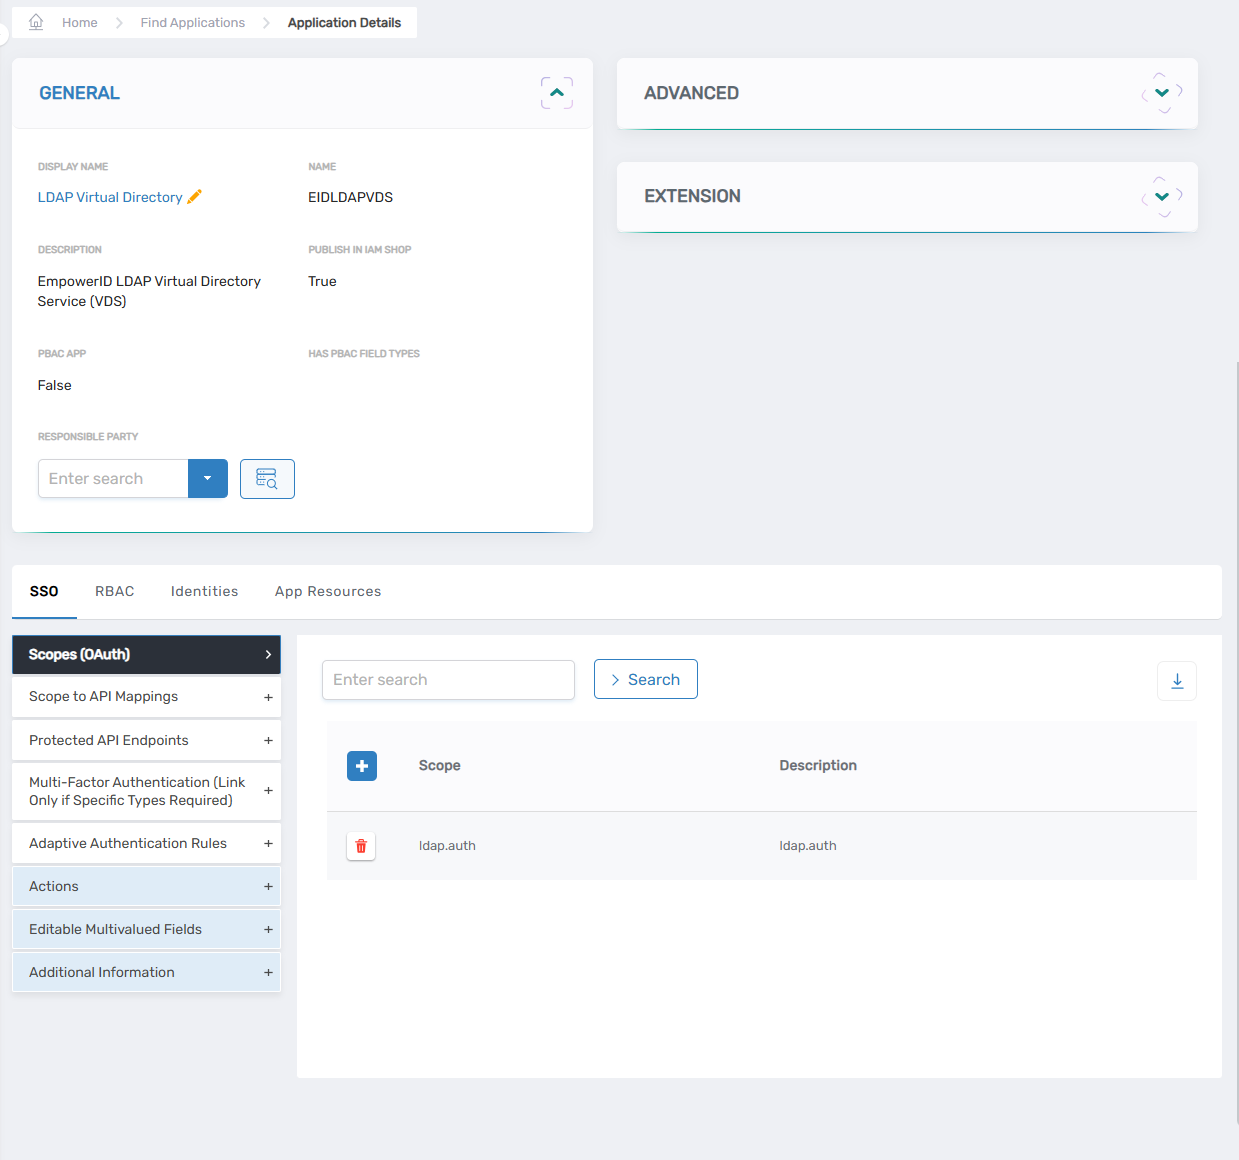This screenshot has width=1239, height=1160.
Task: Expand the Extension panel
Action: [x=1161, y=197]
